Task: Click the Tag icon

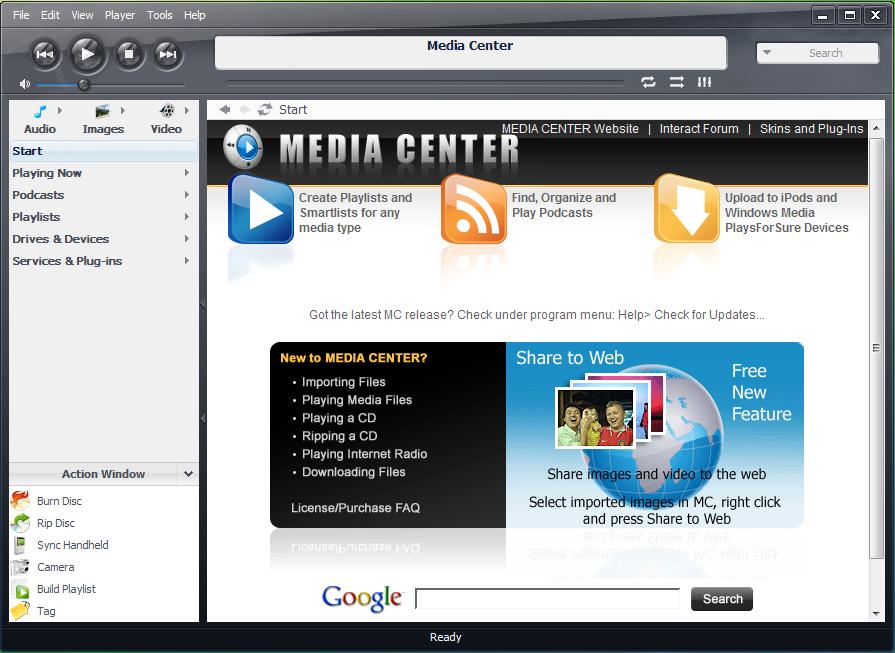Action: [x=20, y=611]
